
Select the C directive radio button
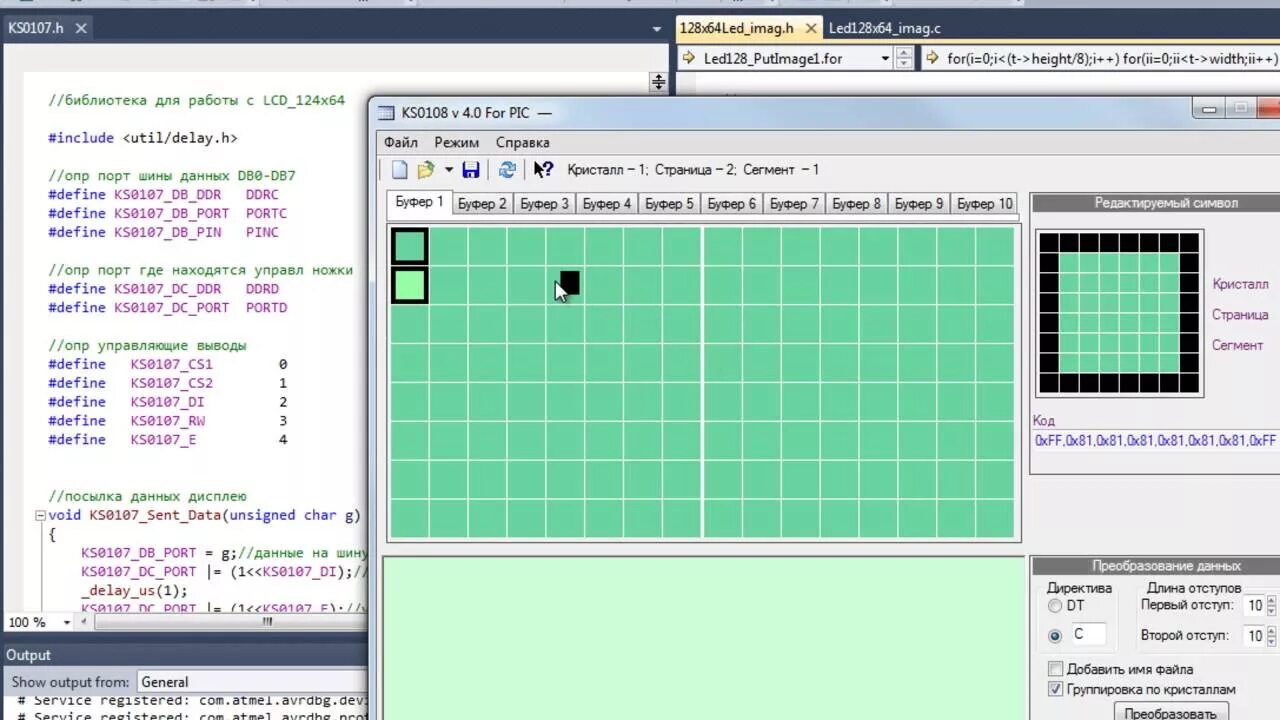coord(1055,635)
